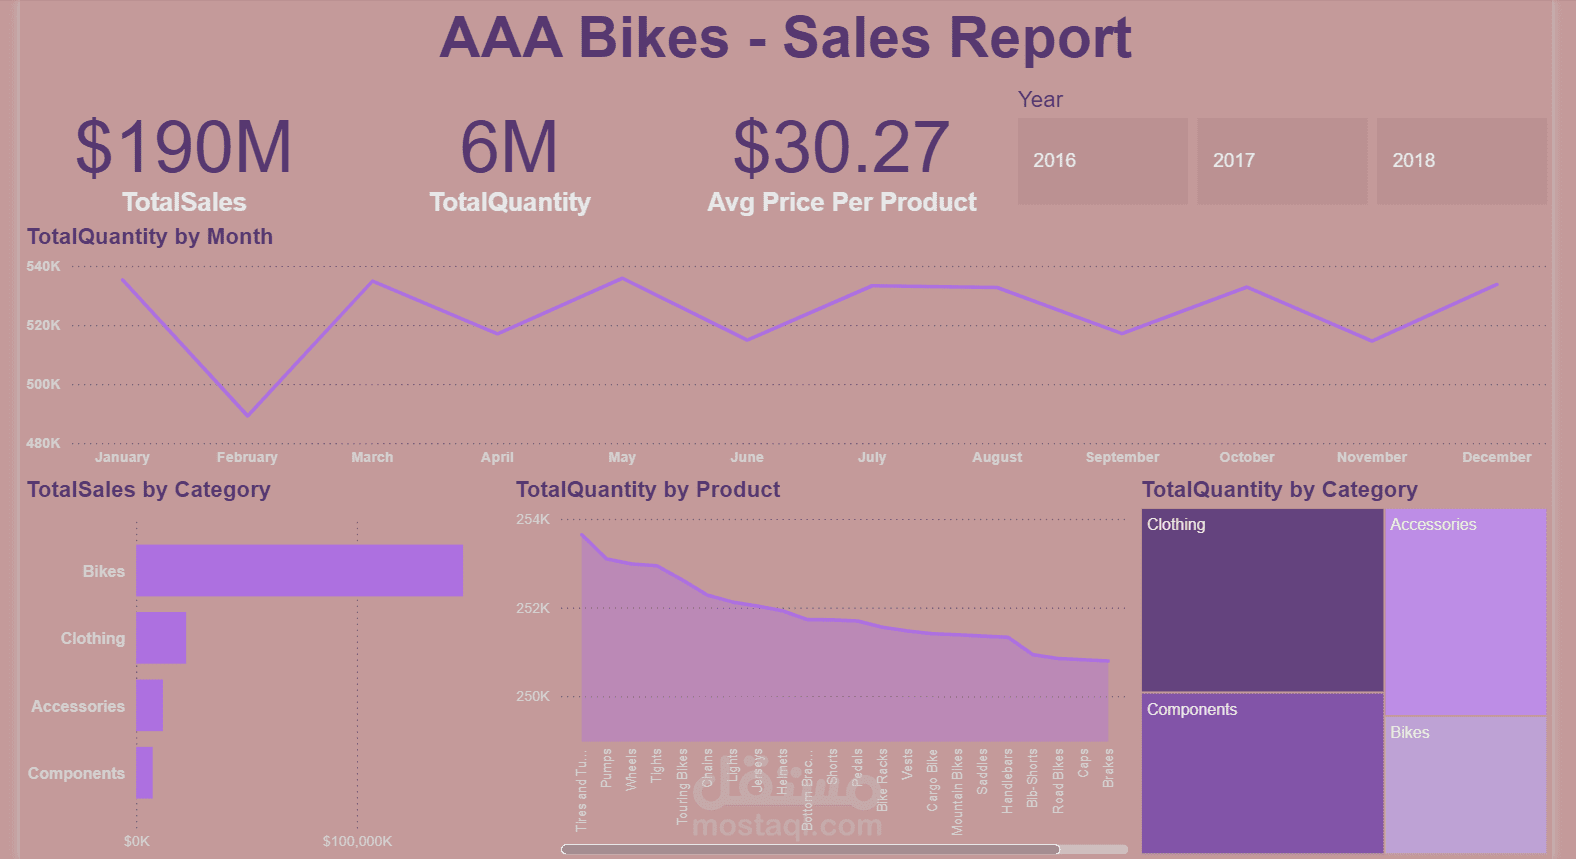
Task: Select the Tires and Tubes point in TotalQuantity by Product
Action: pos(583,533)
